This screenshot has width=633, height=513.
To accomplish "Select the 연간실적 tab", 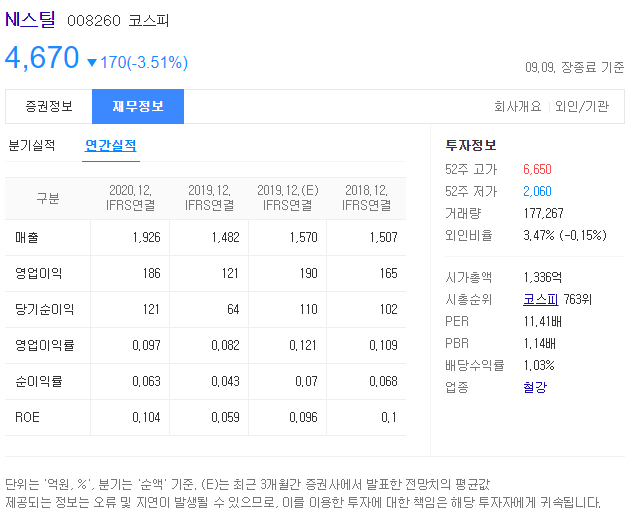I will tap(111, 145).
